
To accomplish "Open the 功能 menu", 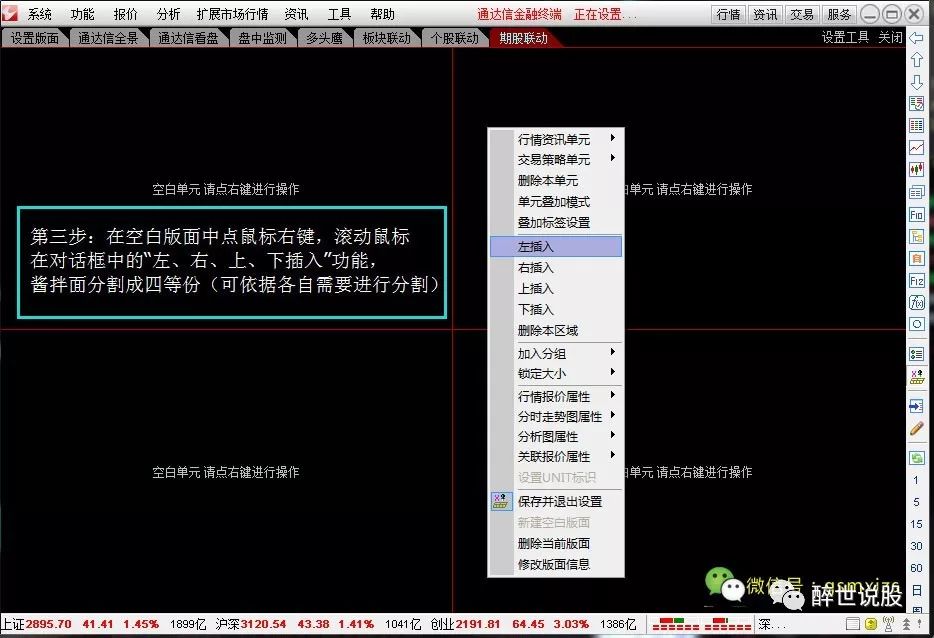I will pos(82,14).
